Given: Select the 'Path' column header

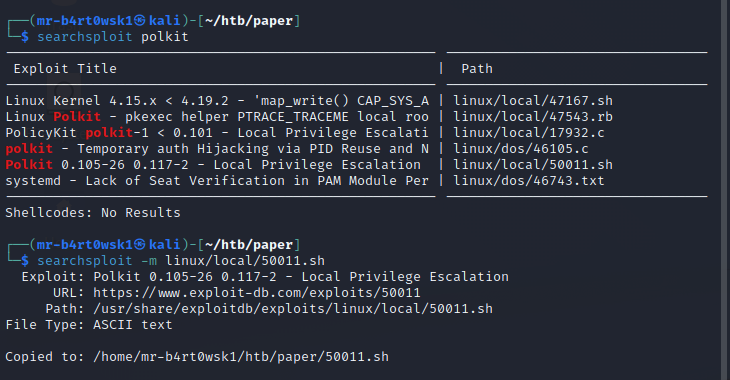Looking at the screenshot, I should (477, 69).
